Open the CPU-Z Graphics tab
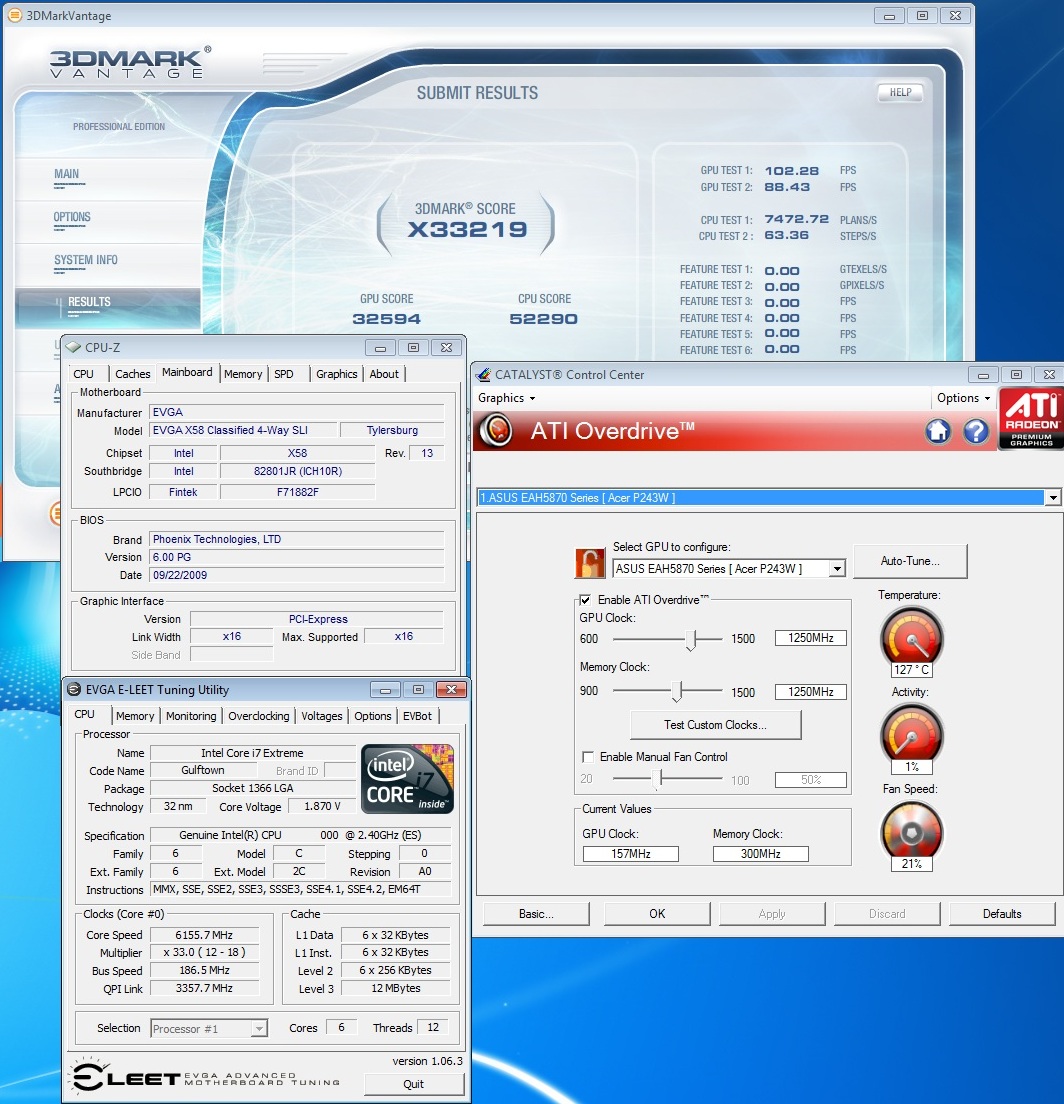This screenshot has width=1064, height=1104. [337, 374]
